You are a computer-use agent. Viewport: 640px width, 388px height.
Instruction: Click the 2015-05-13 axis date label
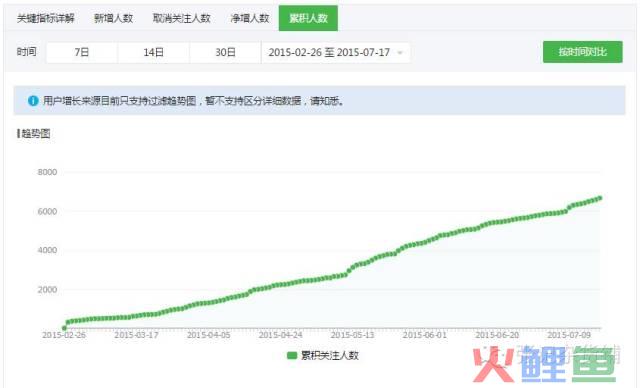[352, 335]
